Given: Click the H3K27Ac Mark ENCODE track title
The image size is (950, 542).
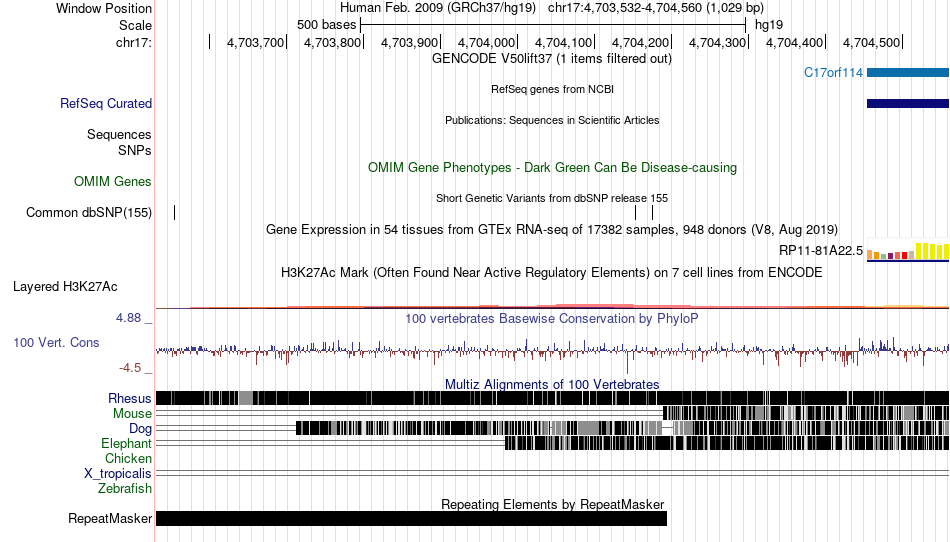Looking at the screenshot, I should [552, 273].
